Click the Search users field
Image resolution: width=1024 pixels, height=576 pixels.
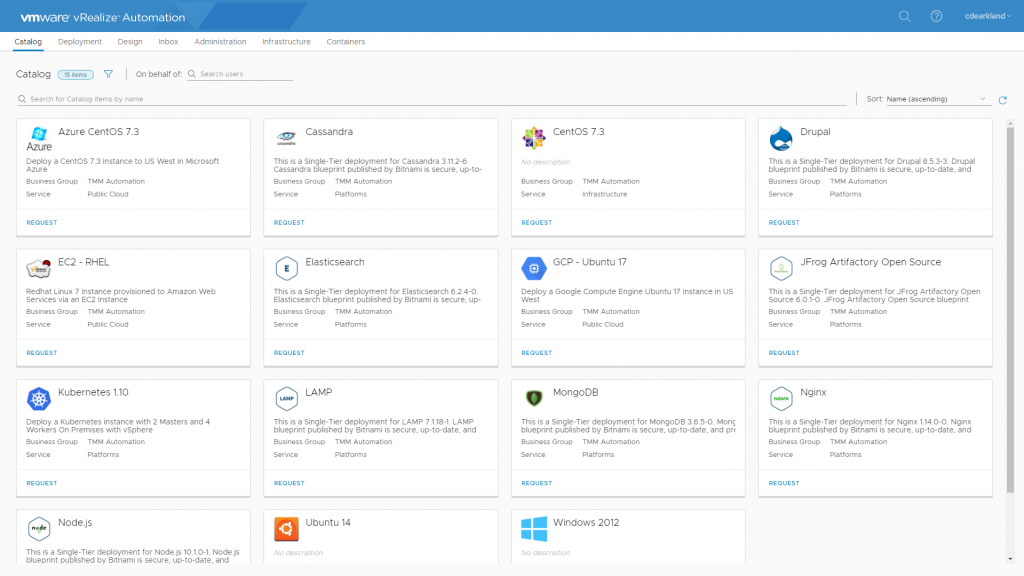[240, 74]
